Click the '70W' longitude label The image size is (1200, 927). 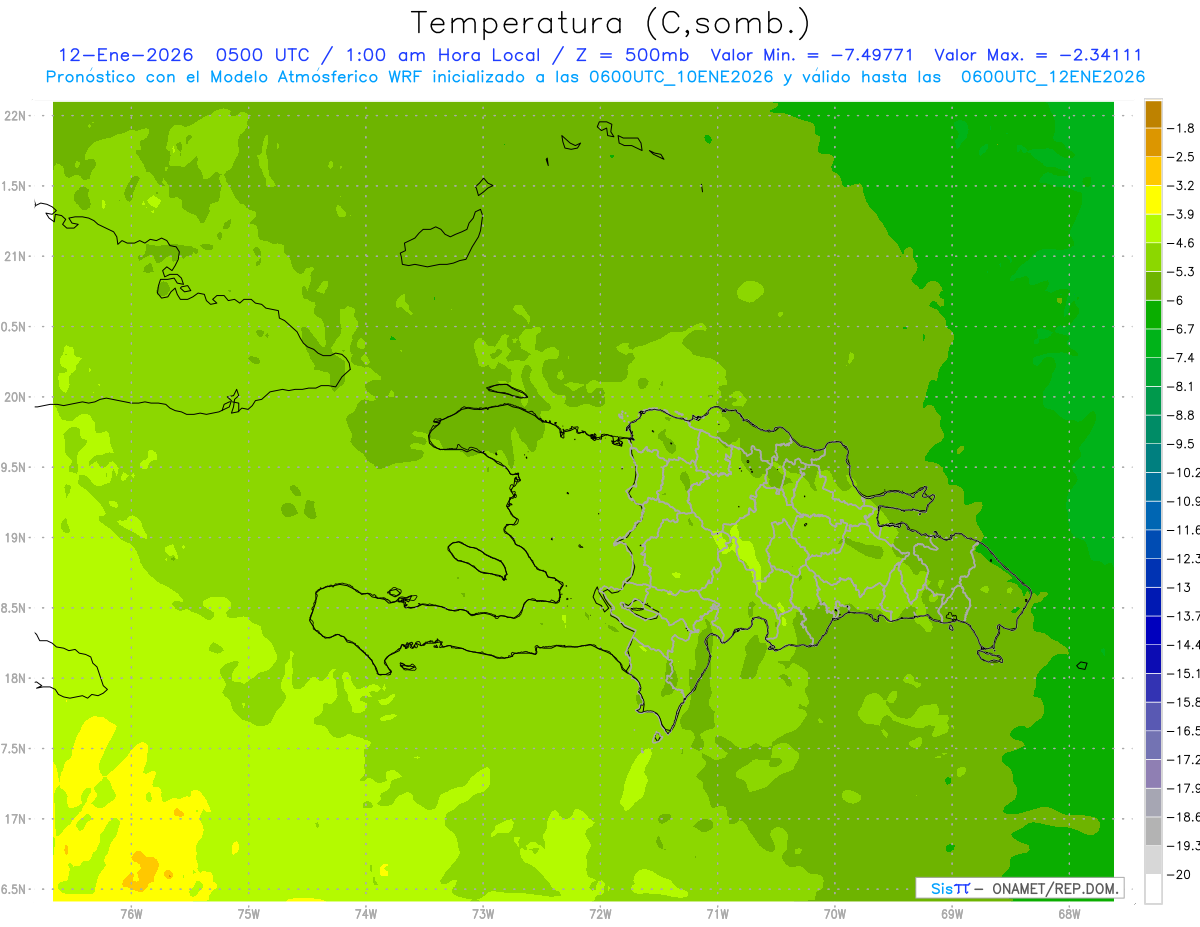(834, 914)
